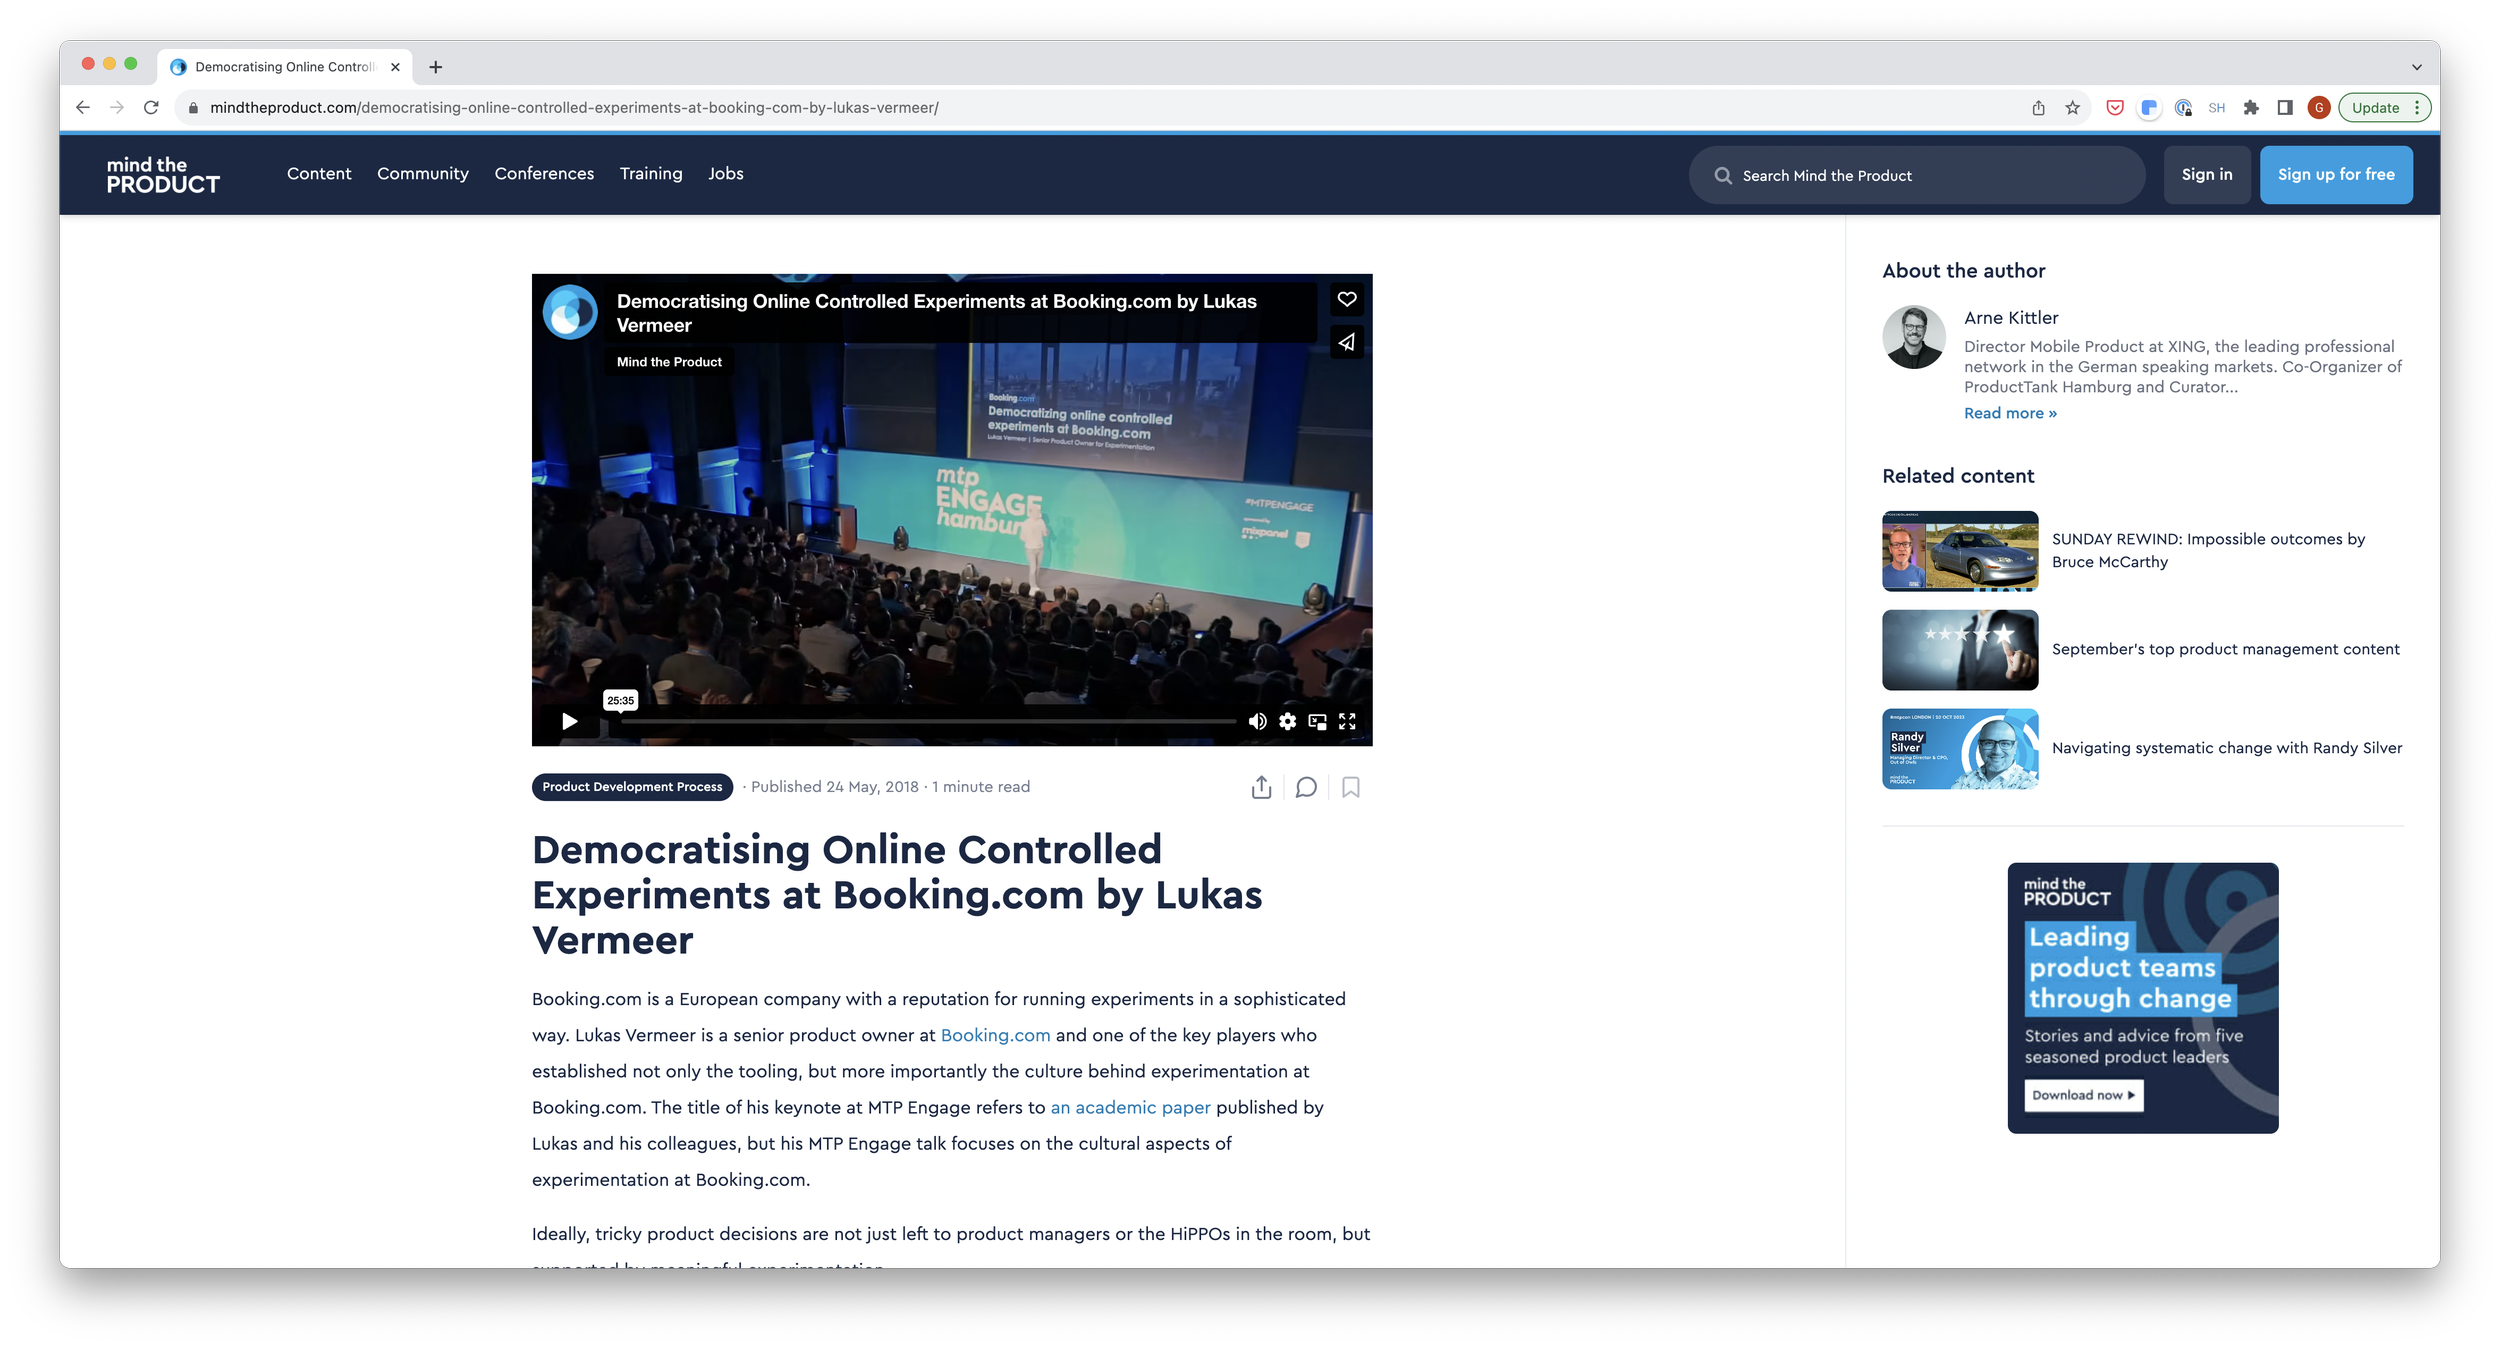Share page via browser share icon

[2038, 108]
